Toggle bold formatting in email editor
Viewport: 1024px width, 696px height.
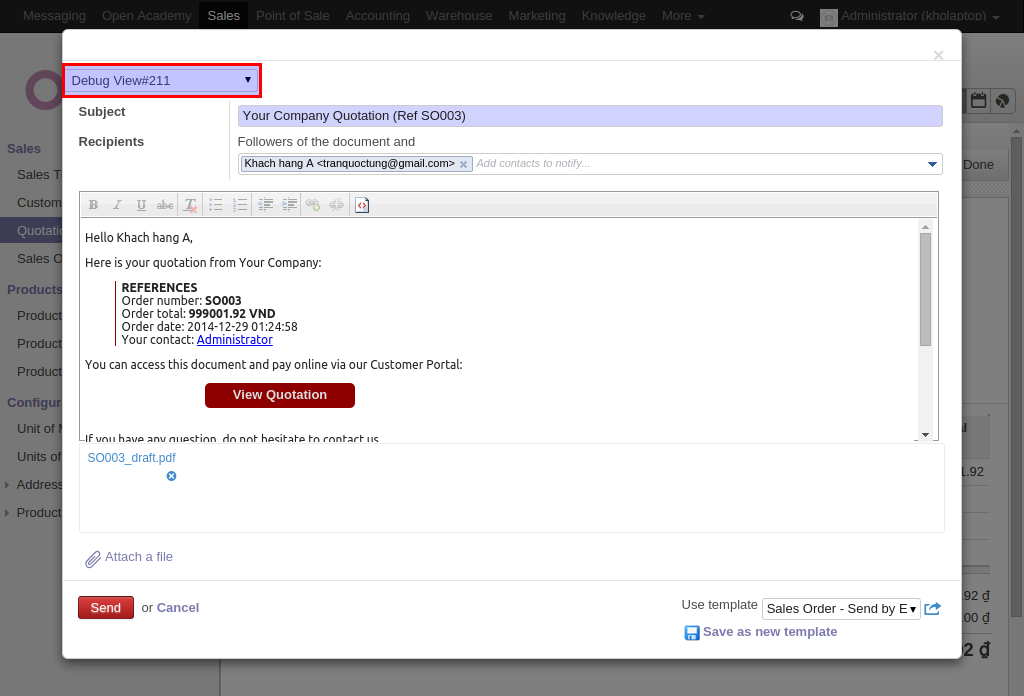(93, 205)
